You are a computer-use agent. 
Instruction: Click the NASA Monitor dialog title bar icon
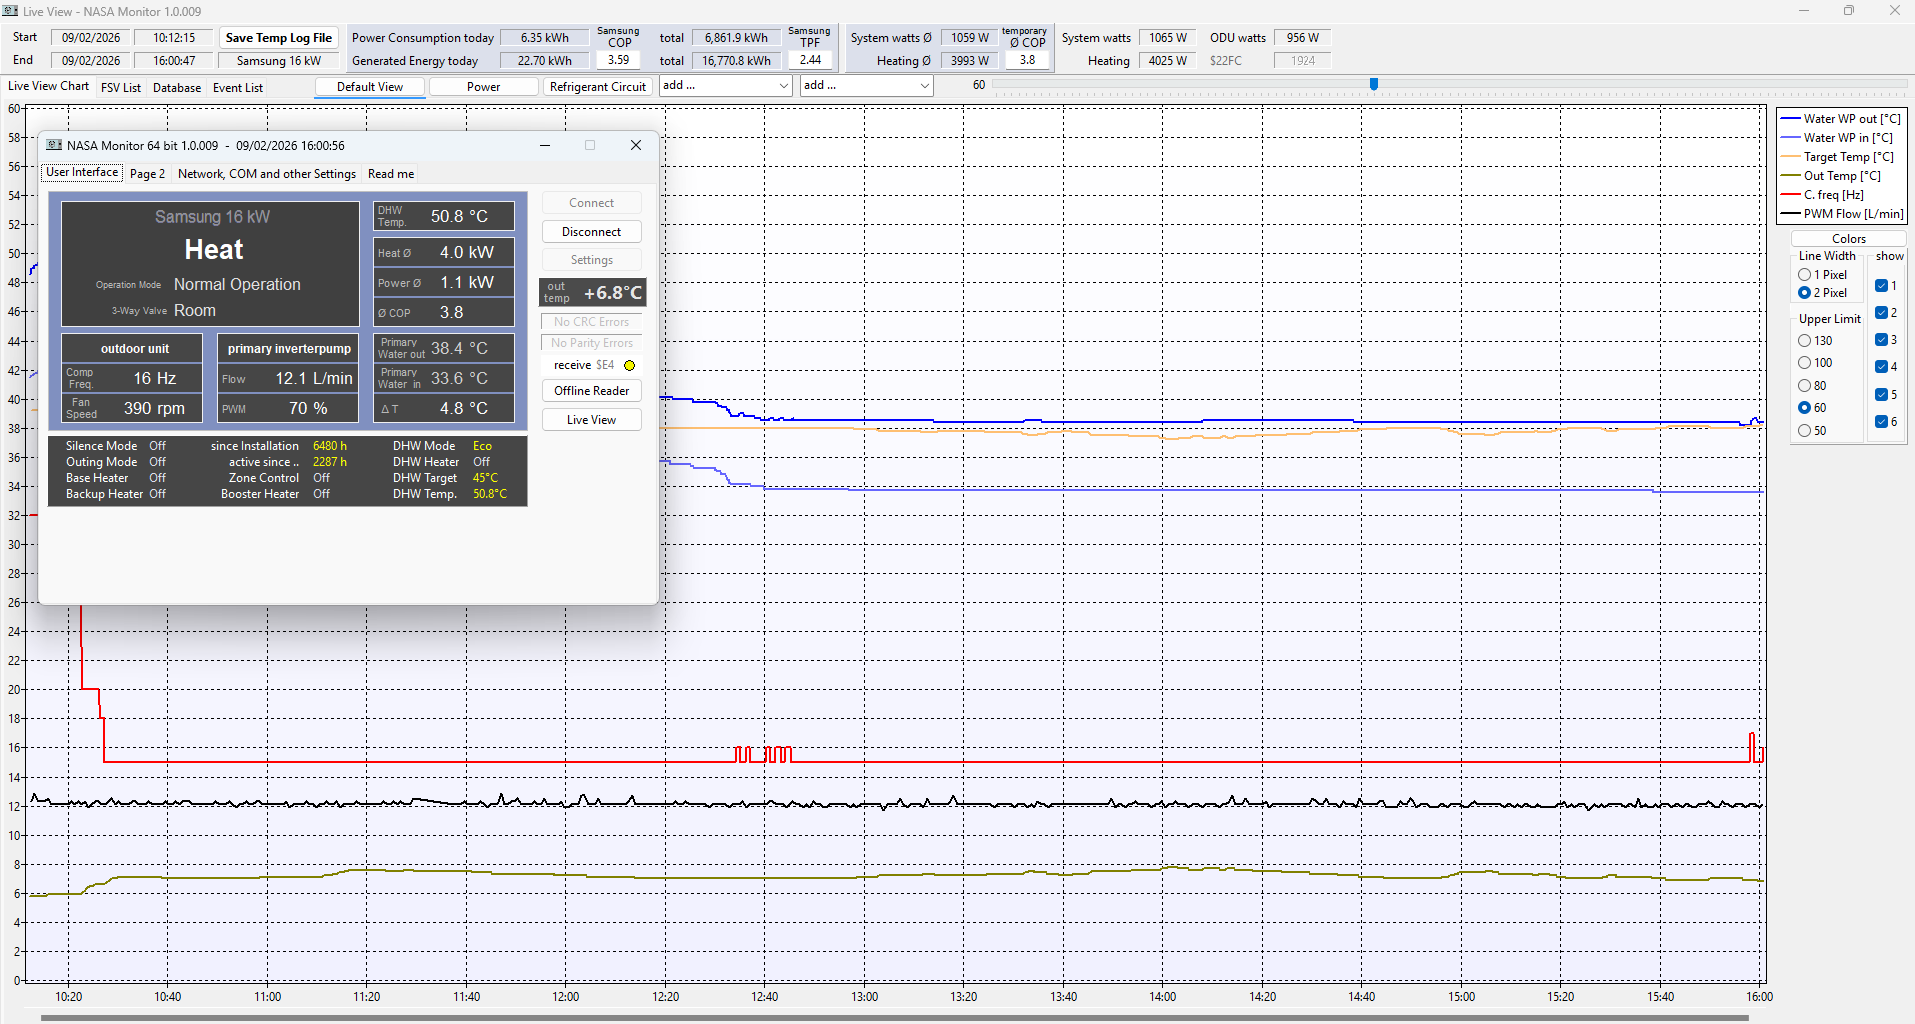(54, 145)
